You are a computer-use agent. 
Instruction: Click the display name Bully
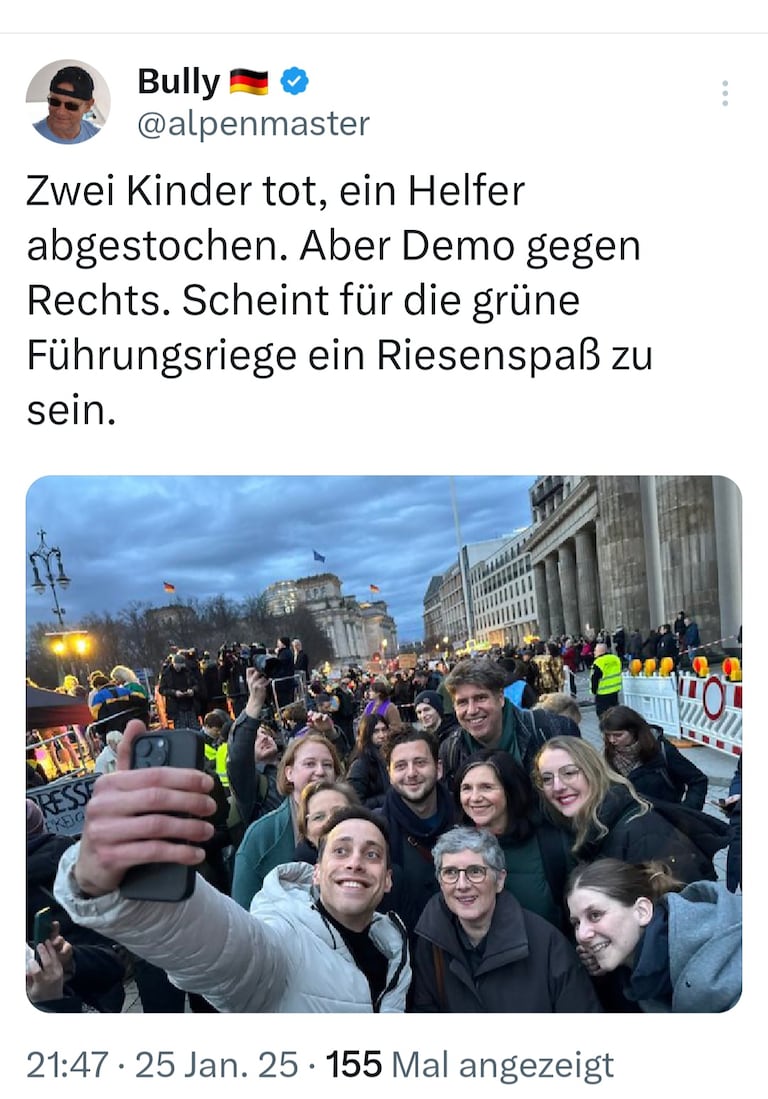click(179, 82)
